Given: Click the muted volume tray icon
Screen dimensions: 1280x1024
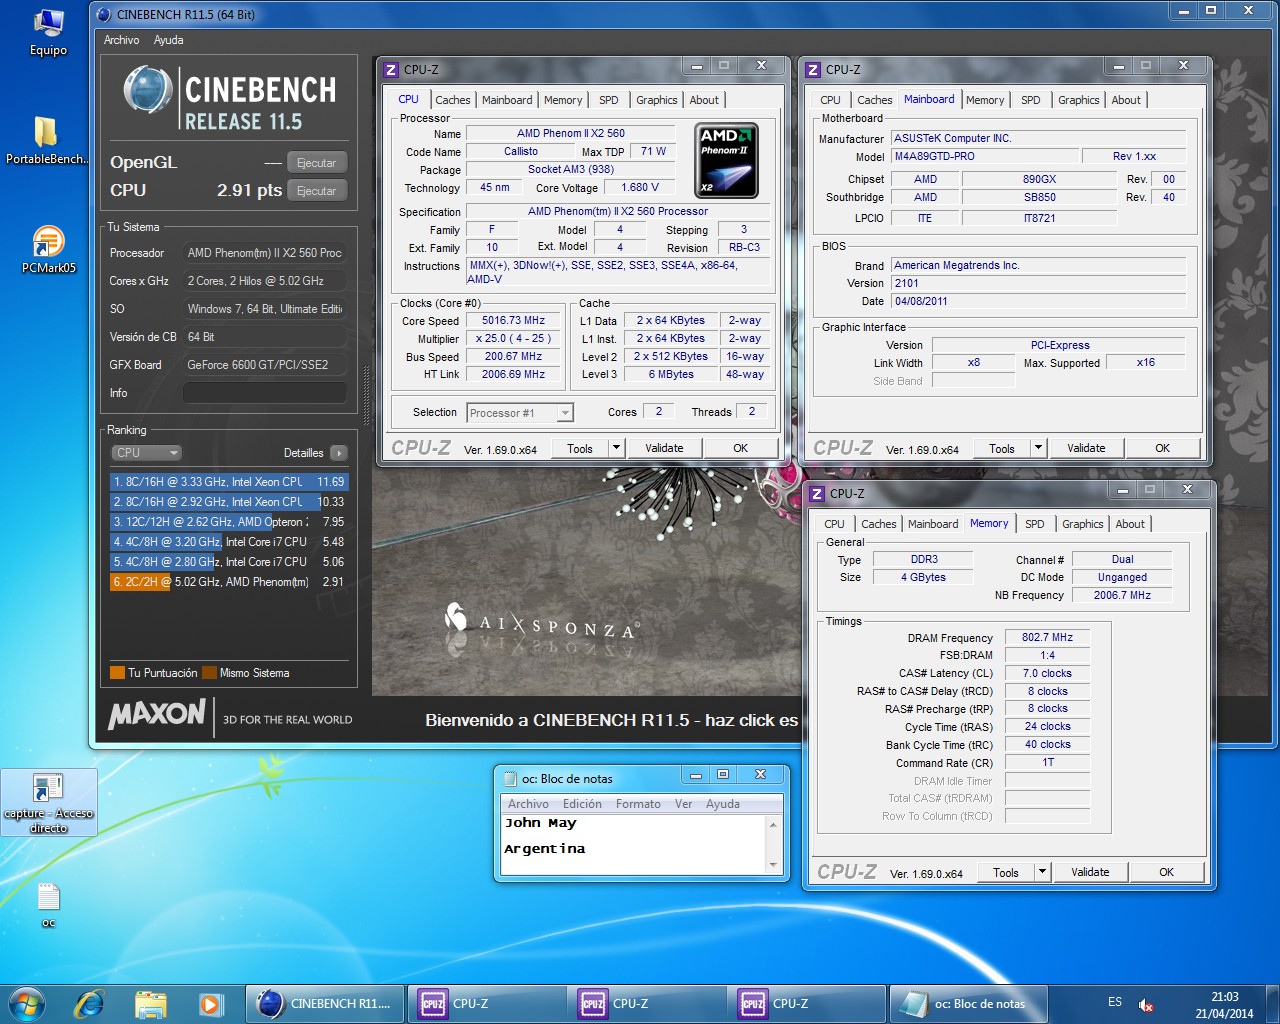Looking at the screenshot, I should point(1146,1005).
